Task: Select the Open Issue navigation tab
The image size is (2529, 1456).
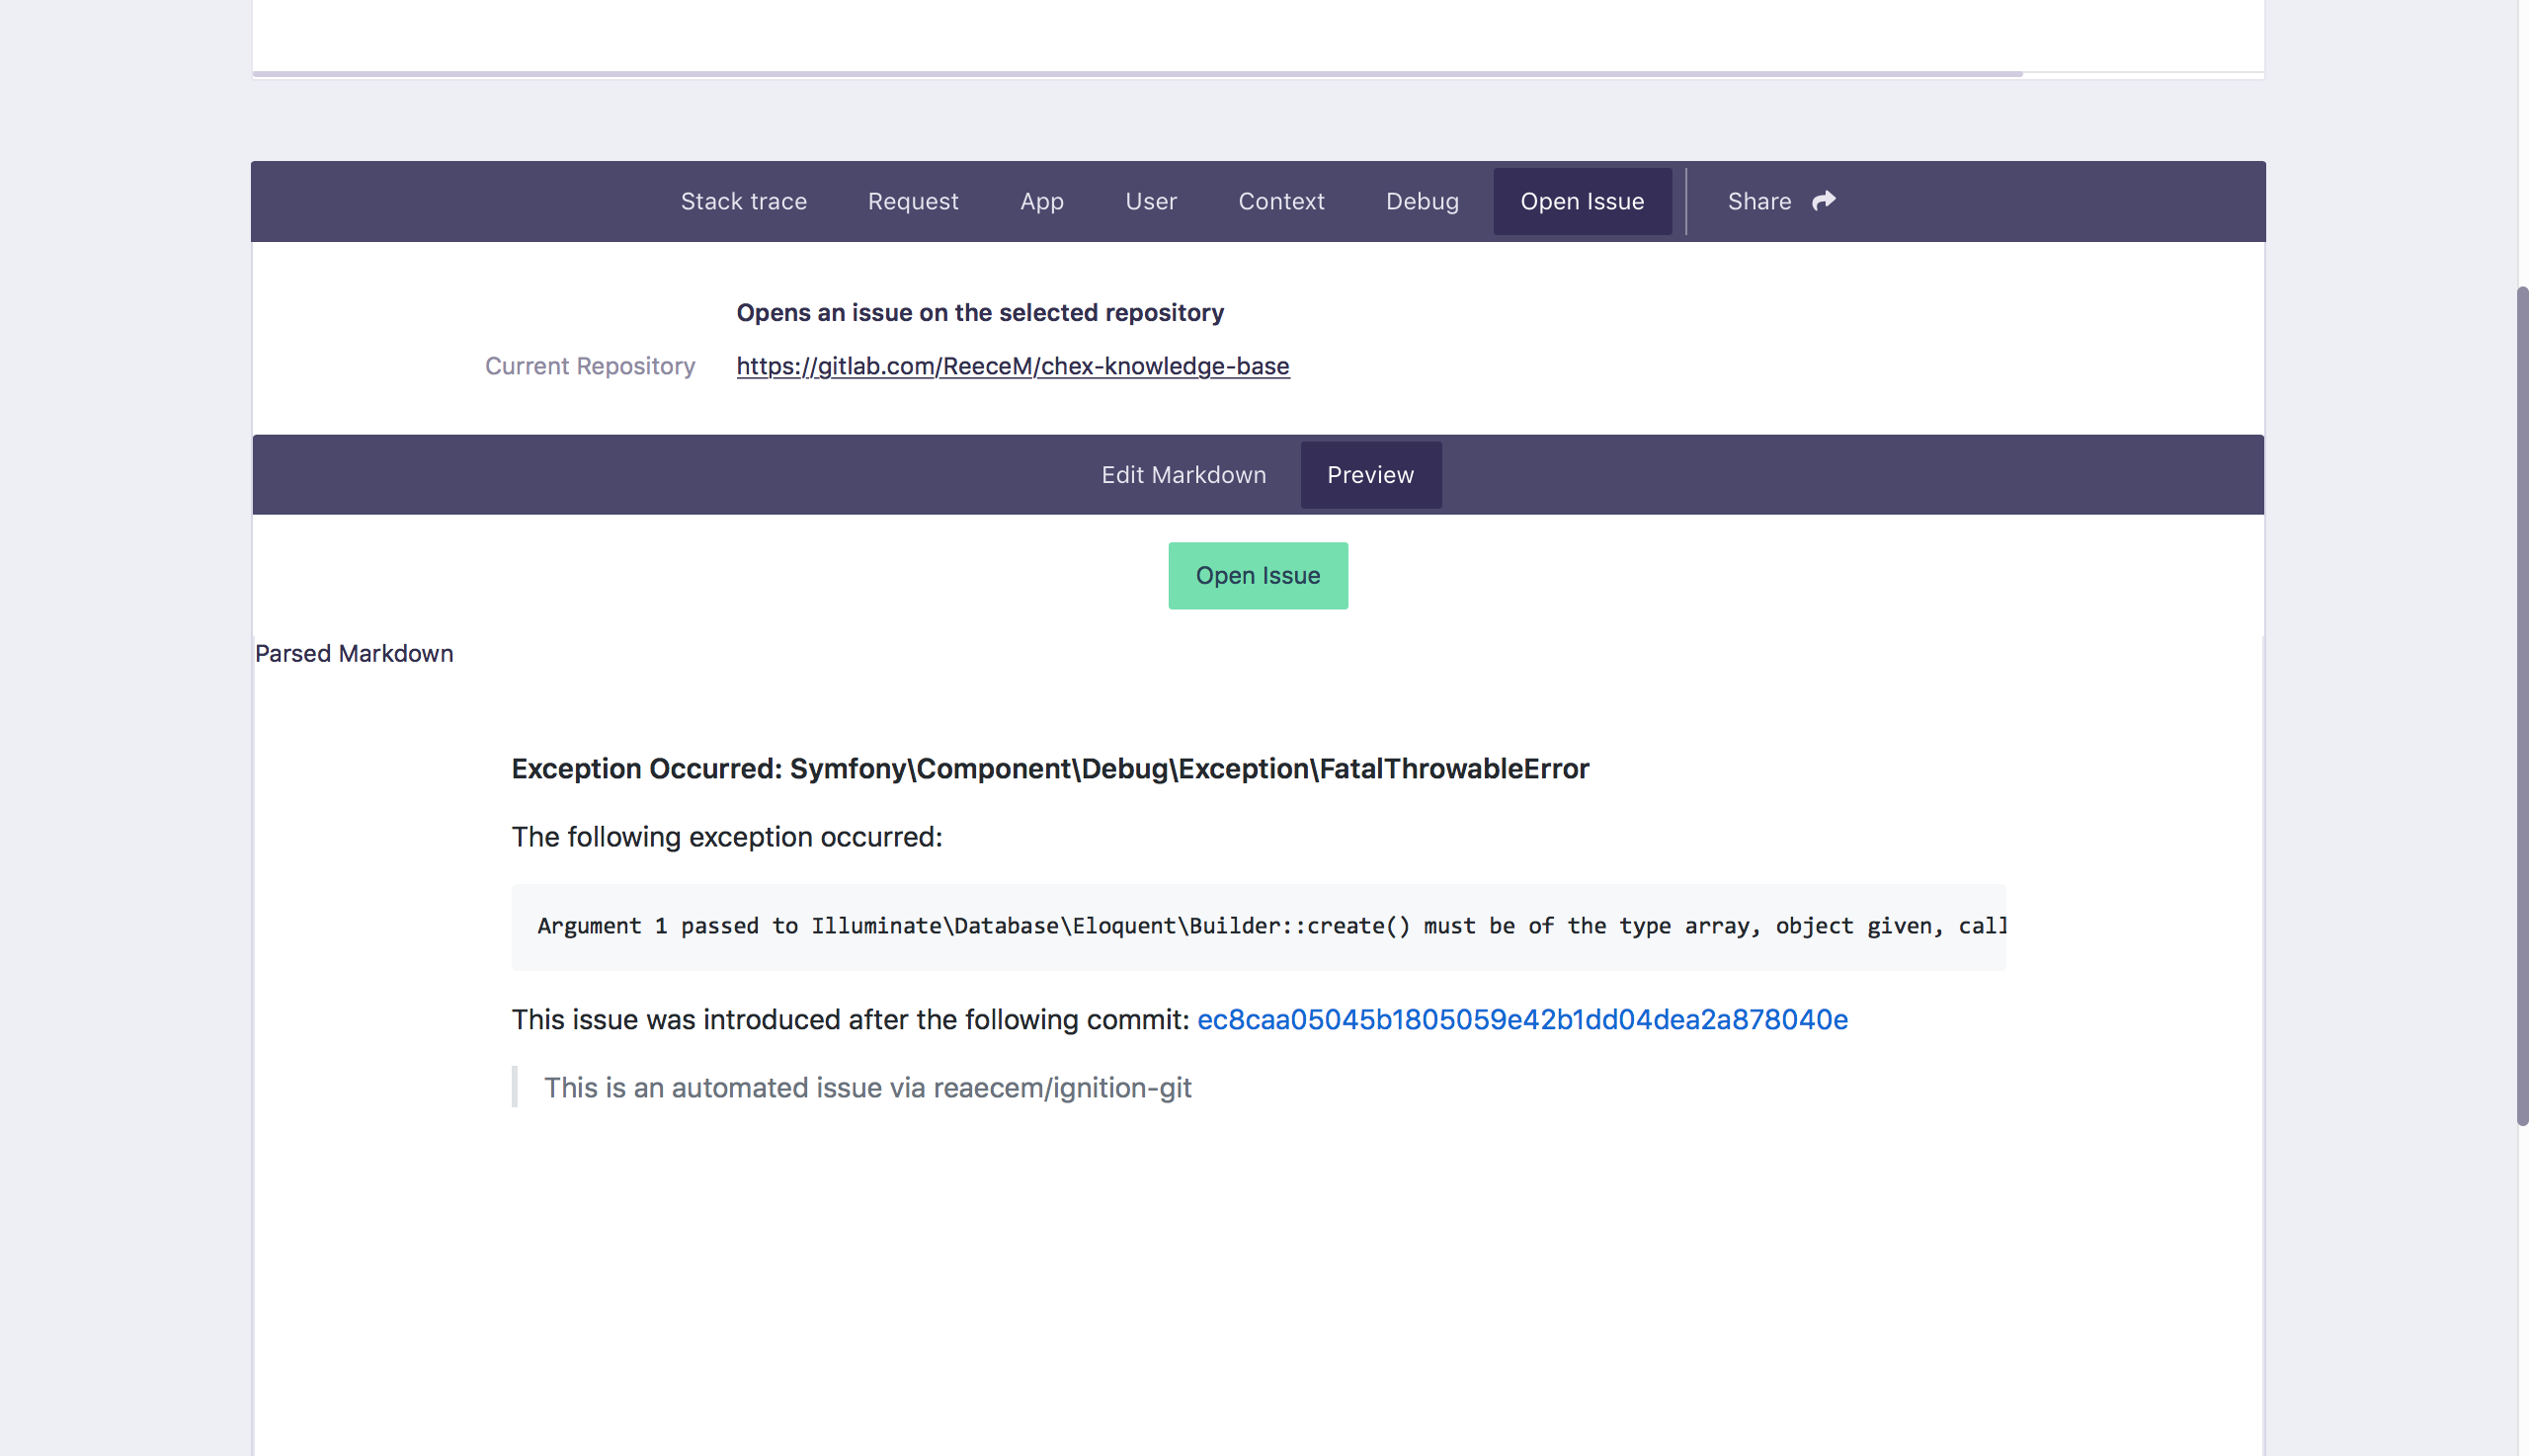Action: [x=1581, y=201]
